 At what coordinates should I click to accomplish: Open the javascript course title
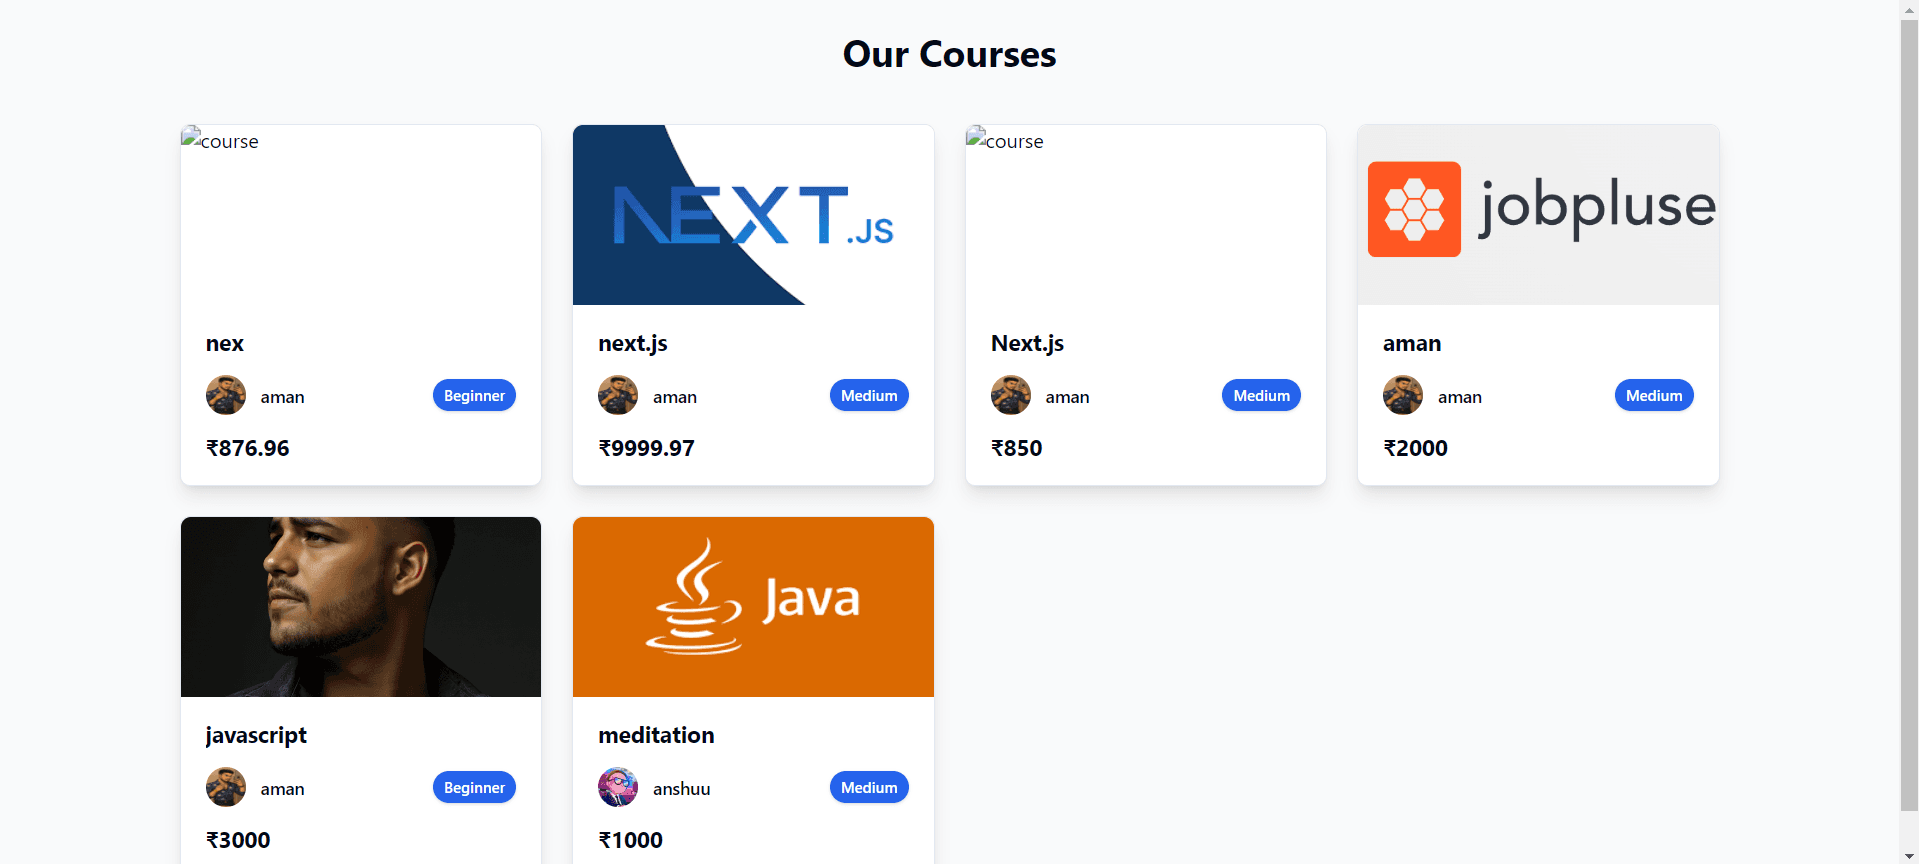[x=256, y=736]
